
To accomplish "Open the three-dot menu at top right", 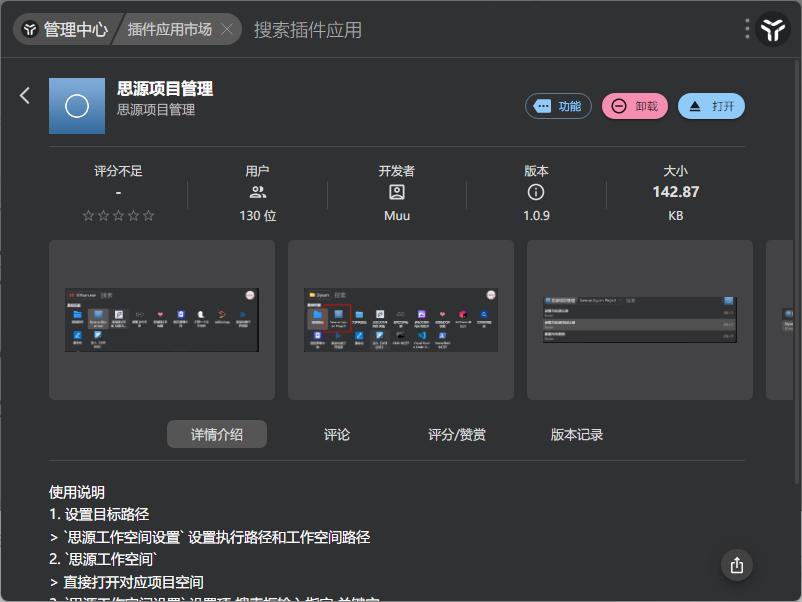I will 747,29.
